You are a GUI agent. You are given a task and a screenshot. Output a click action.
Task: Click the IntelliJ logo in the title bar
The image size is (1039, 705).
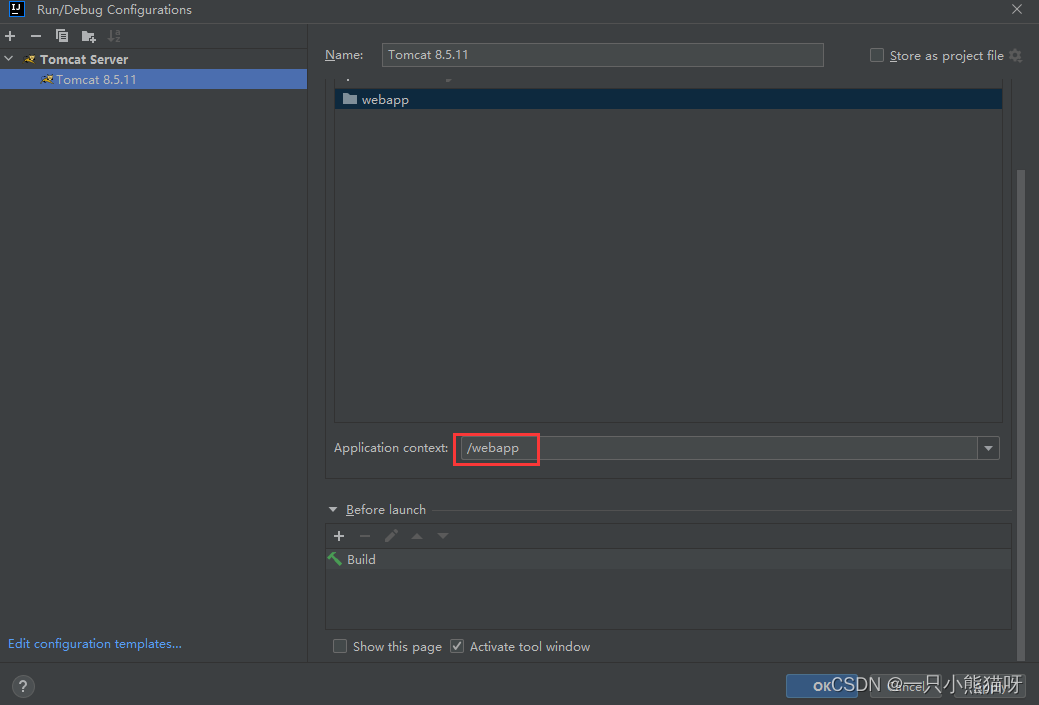click(17, 9)
